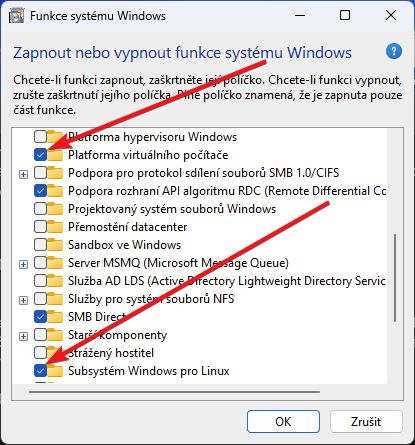The width and height of the screenshot is (415, 445).
Task: Expand the SMB 1.0/CIFS support node
Action: pyautogui.click(x=23, y=174)
